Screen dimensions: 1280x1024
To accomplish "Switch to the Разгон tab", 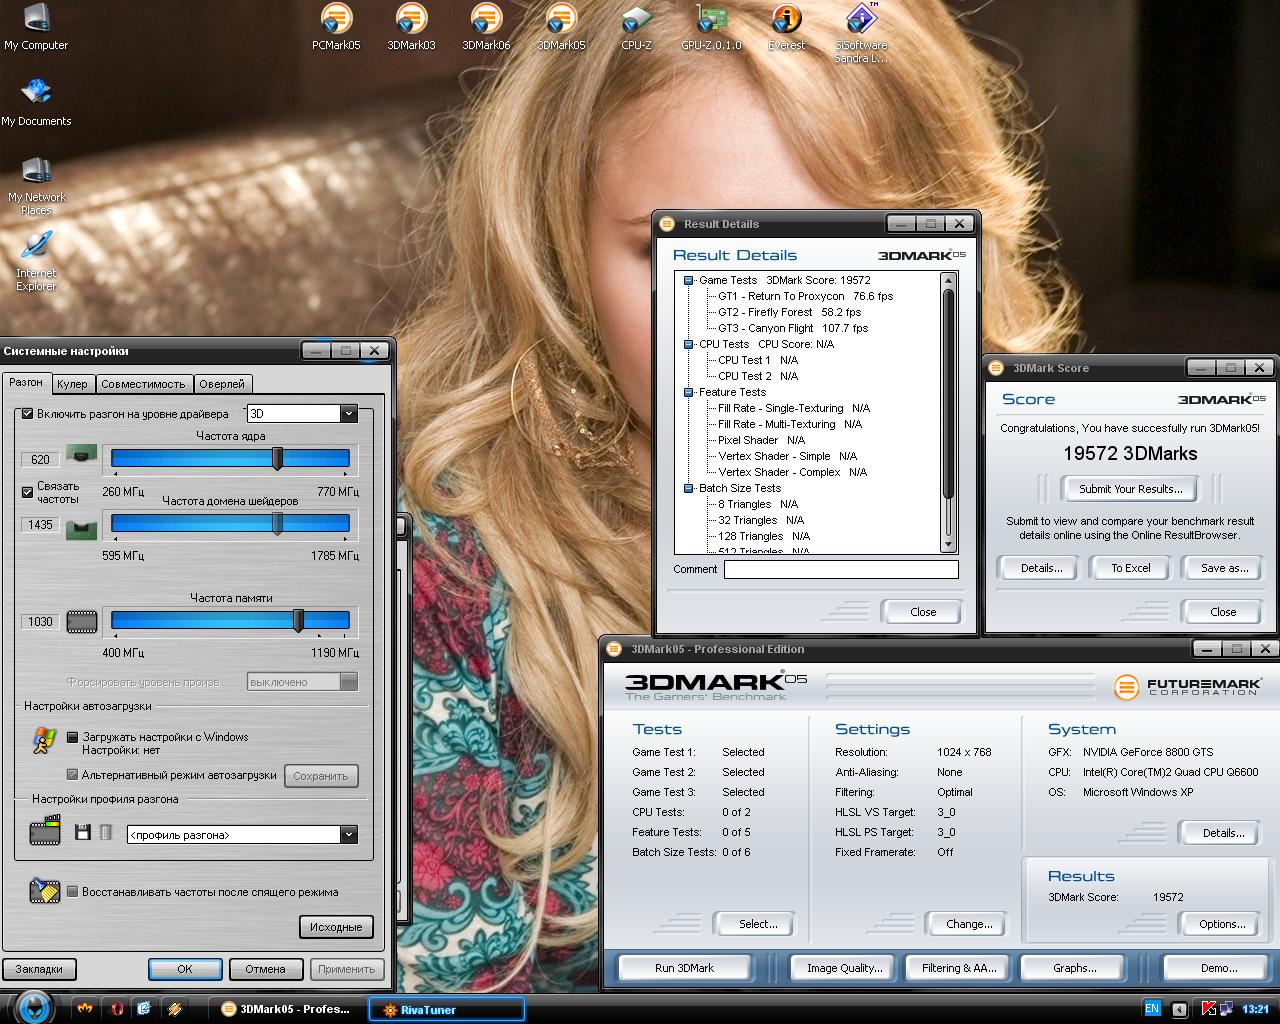I will pyautogui.click(x=26, y=383).
